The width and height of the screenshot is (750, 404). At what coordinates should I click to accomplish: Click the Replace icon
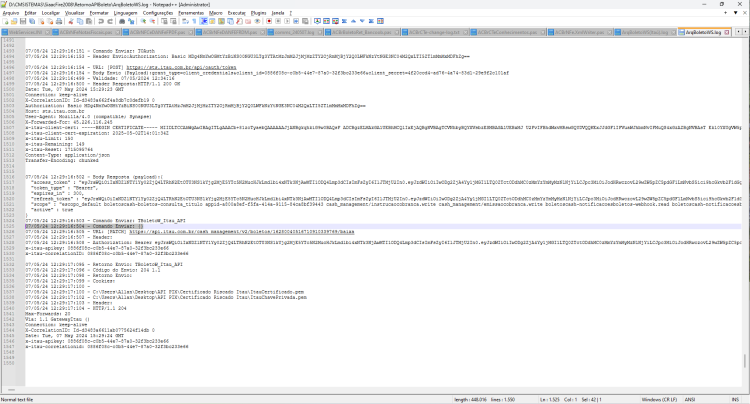pos(131,21)
